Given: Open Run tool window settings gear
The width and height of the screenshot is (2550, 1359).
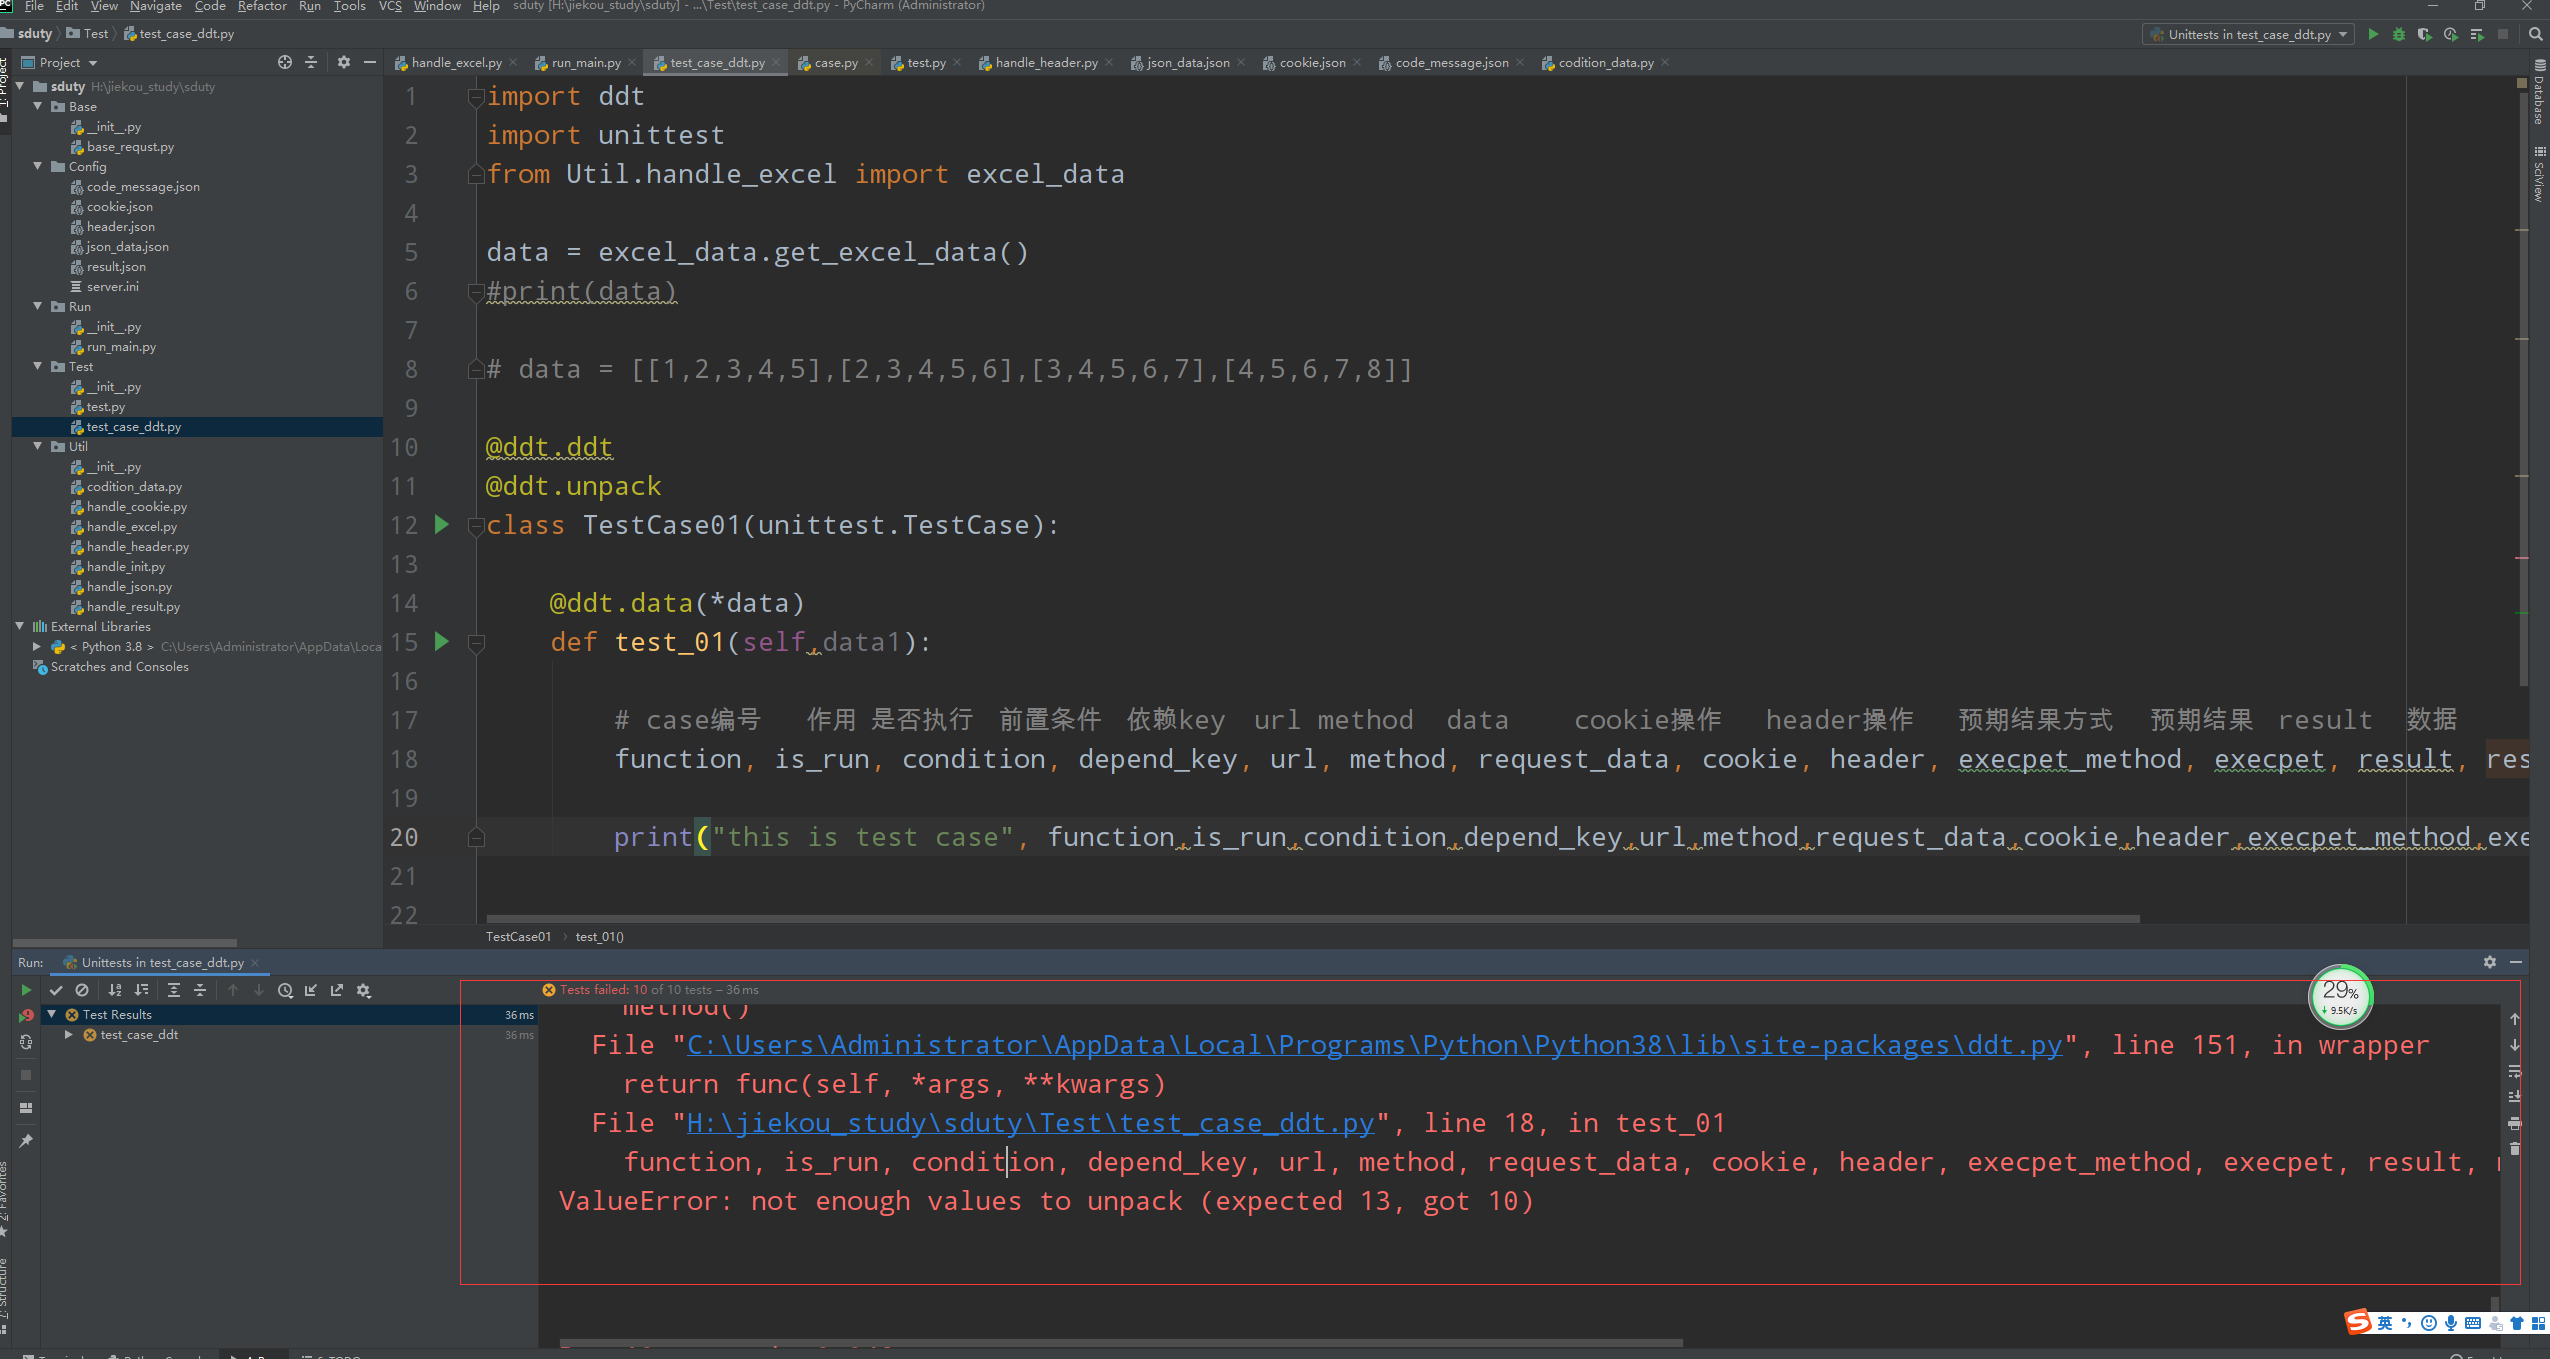Looking at the screenshot, I should click(x=2490, y=962).
